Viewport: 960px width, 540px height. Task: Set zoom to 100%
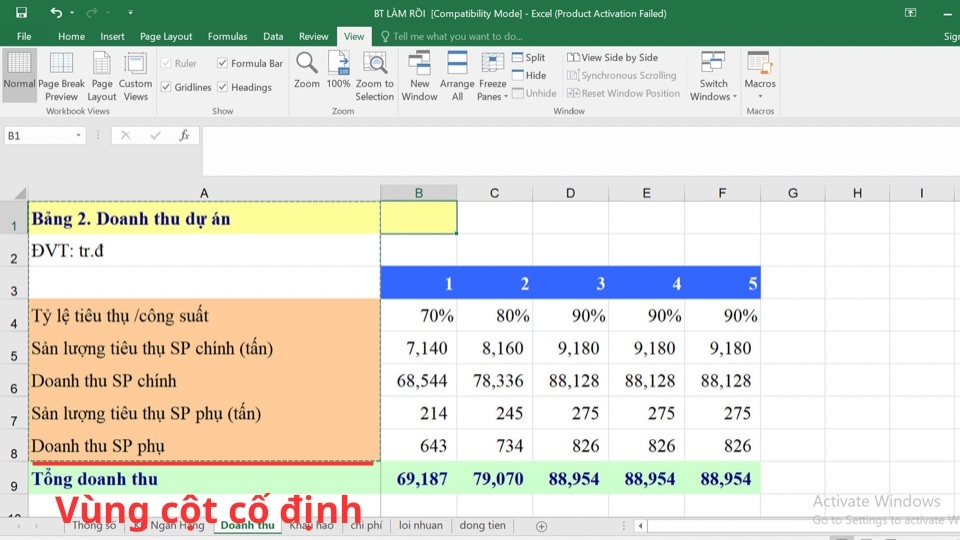(x=338, y=70)
